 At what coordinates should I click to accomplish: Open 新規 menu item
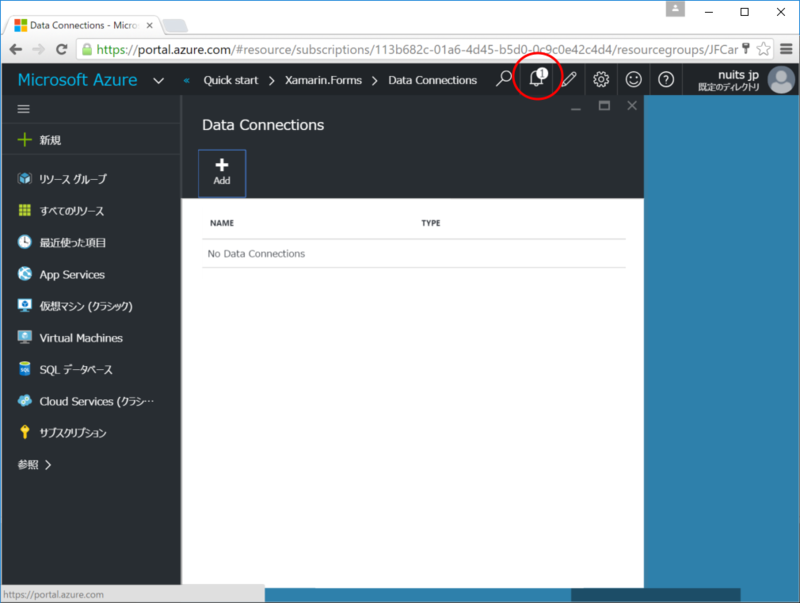[x=91, y=140]
